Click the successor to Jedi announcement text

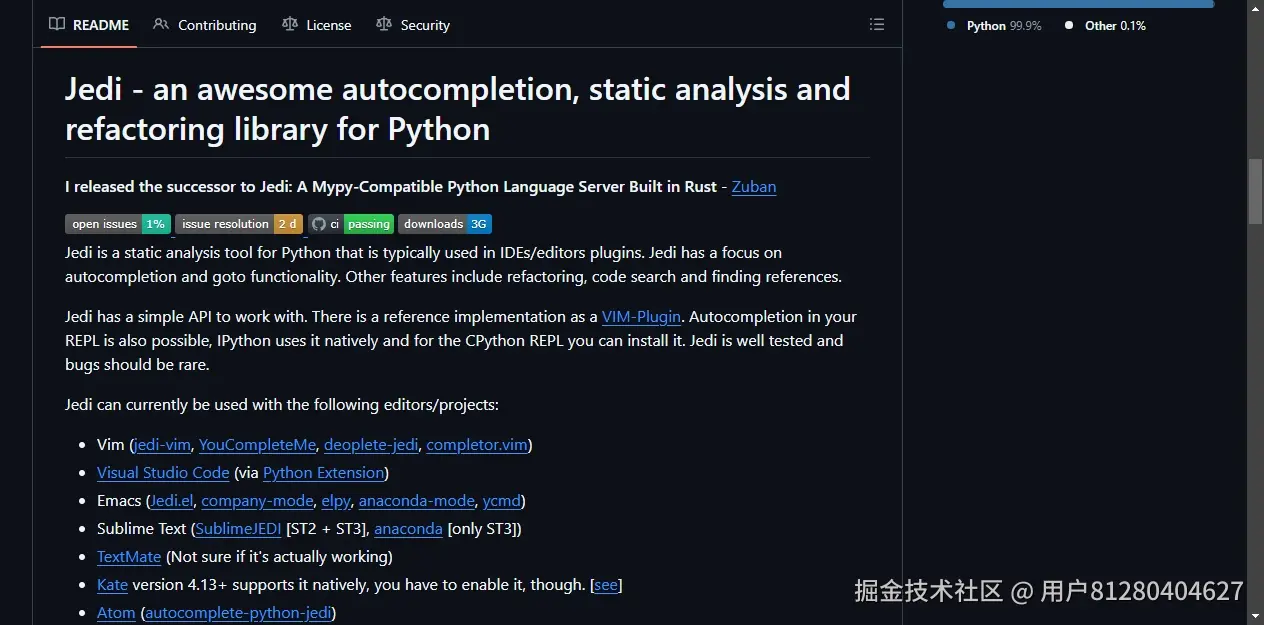pyautogui.click(x=391, y=187)
